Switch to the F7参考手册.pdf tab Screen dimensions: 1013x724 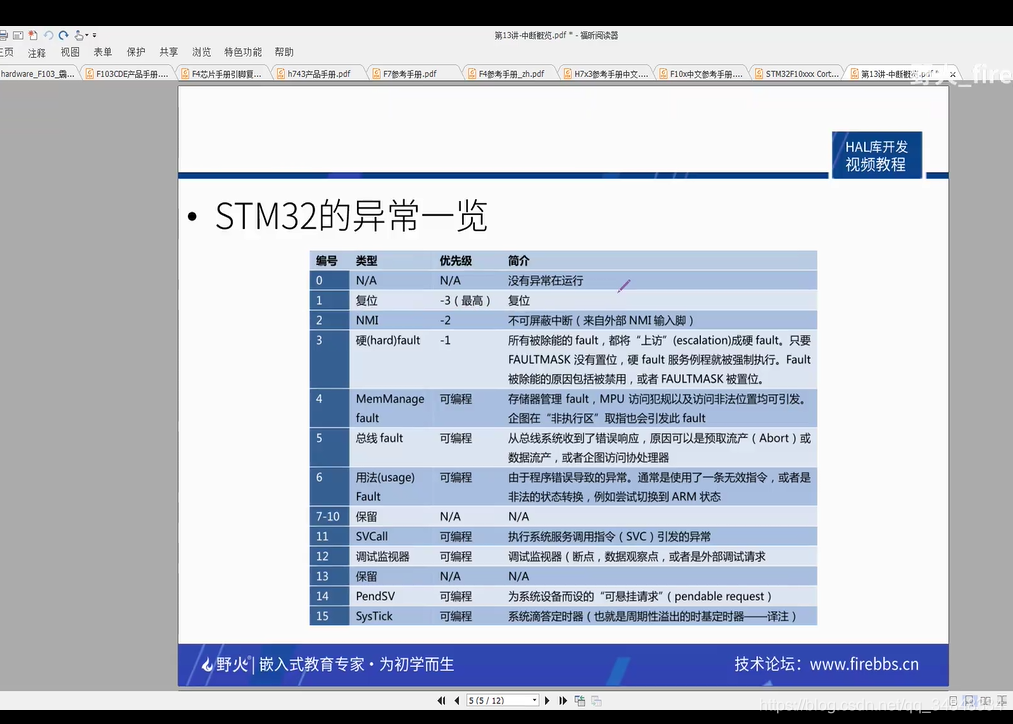pos(413,74)
